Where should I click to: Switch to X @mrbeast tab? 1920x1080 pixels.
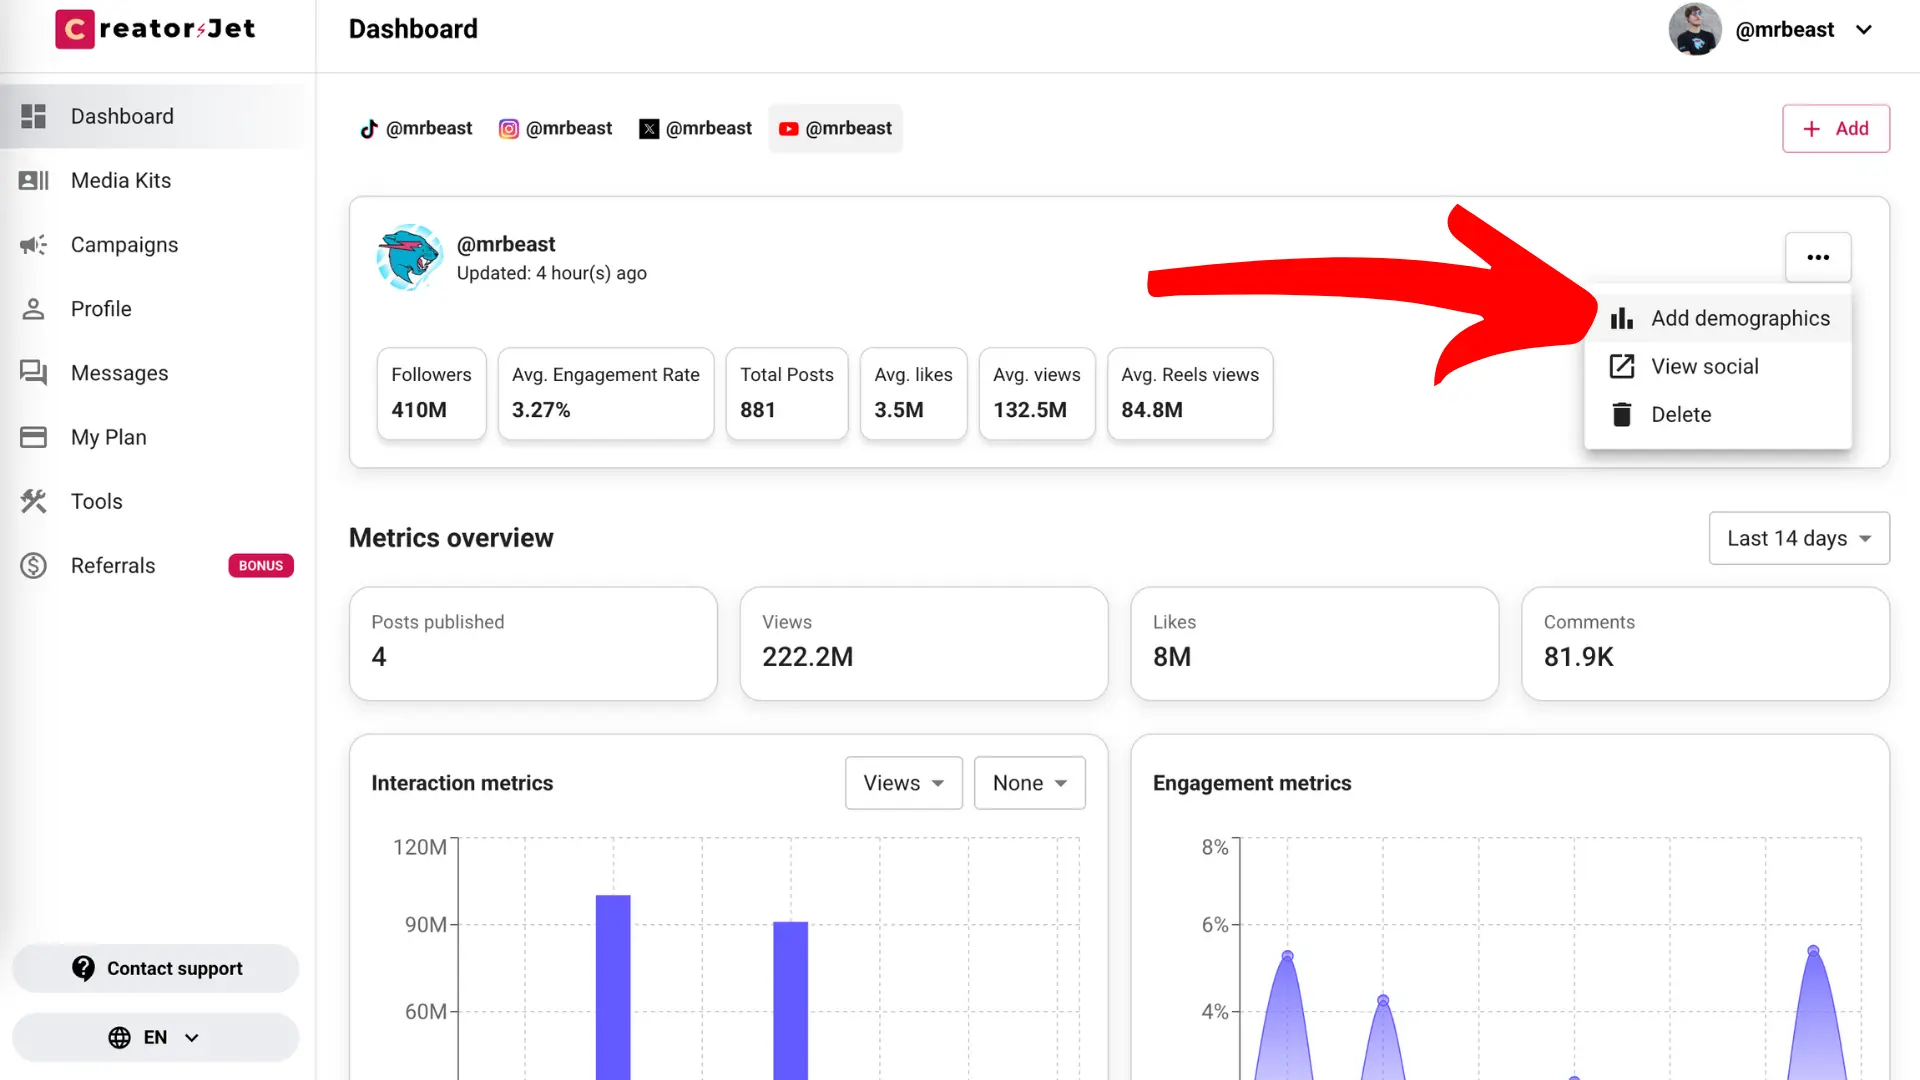point(696,129)
